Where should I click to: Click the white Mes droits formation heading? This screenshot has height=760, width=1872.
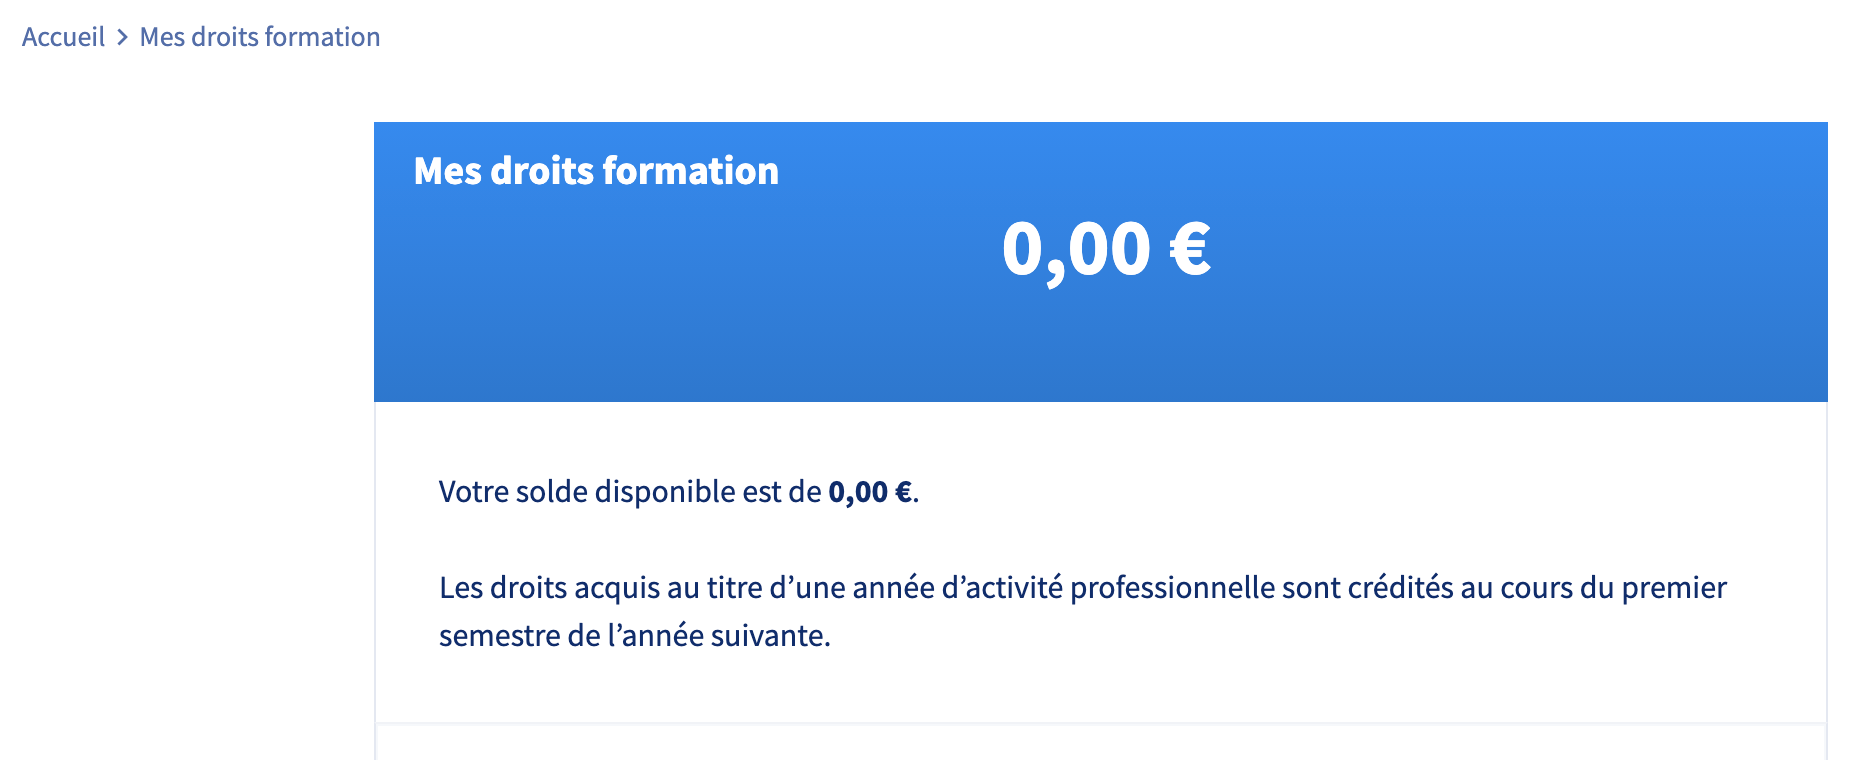coord(596,171)
